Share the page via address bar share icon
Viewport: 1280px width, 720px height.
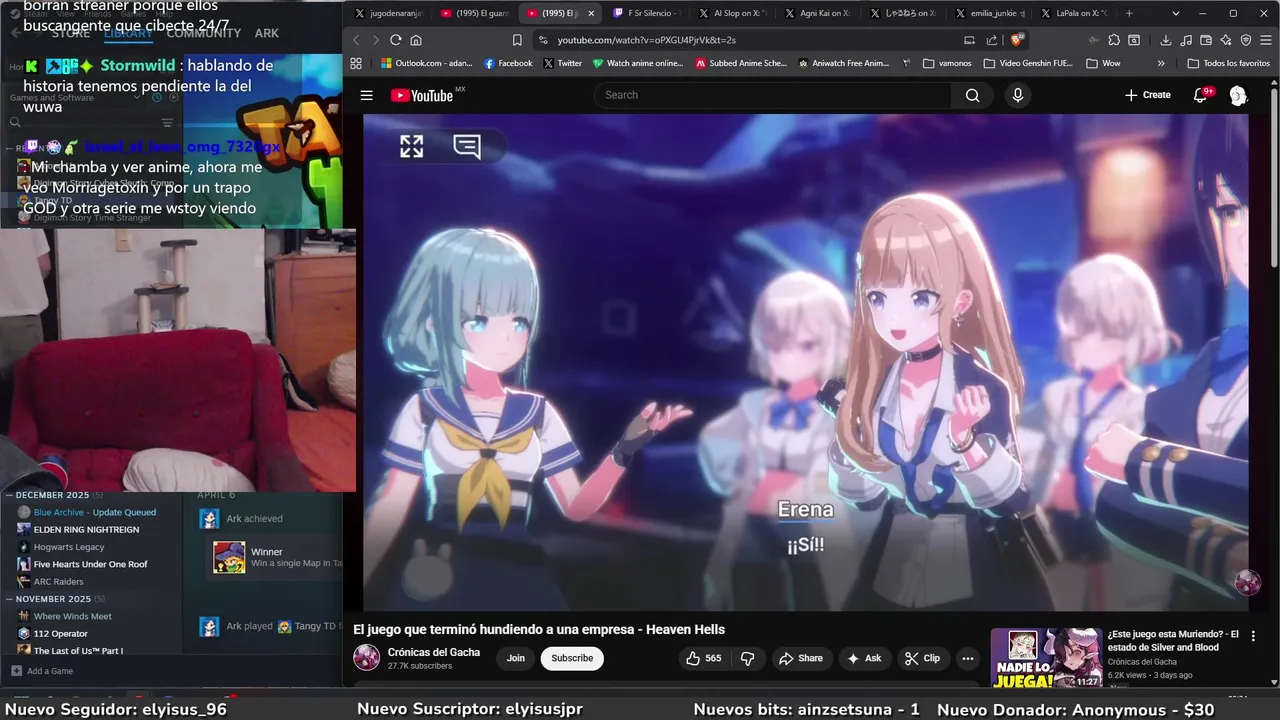click(992, 40)
